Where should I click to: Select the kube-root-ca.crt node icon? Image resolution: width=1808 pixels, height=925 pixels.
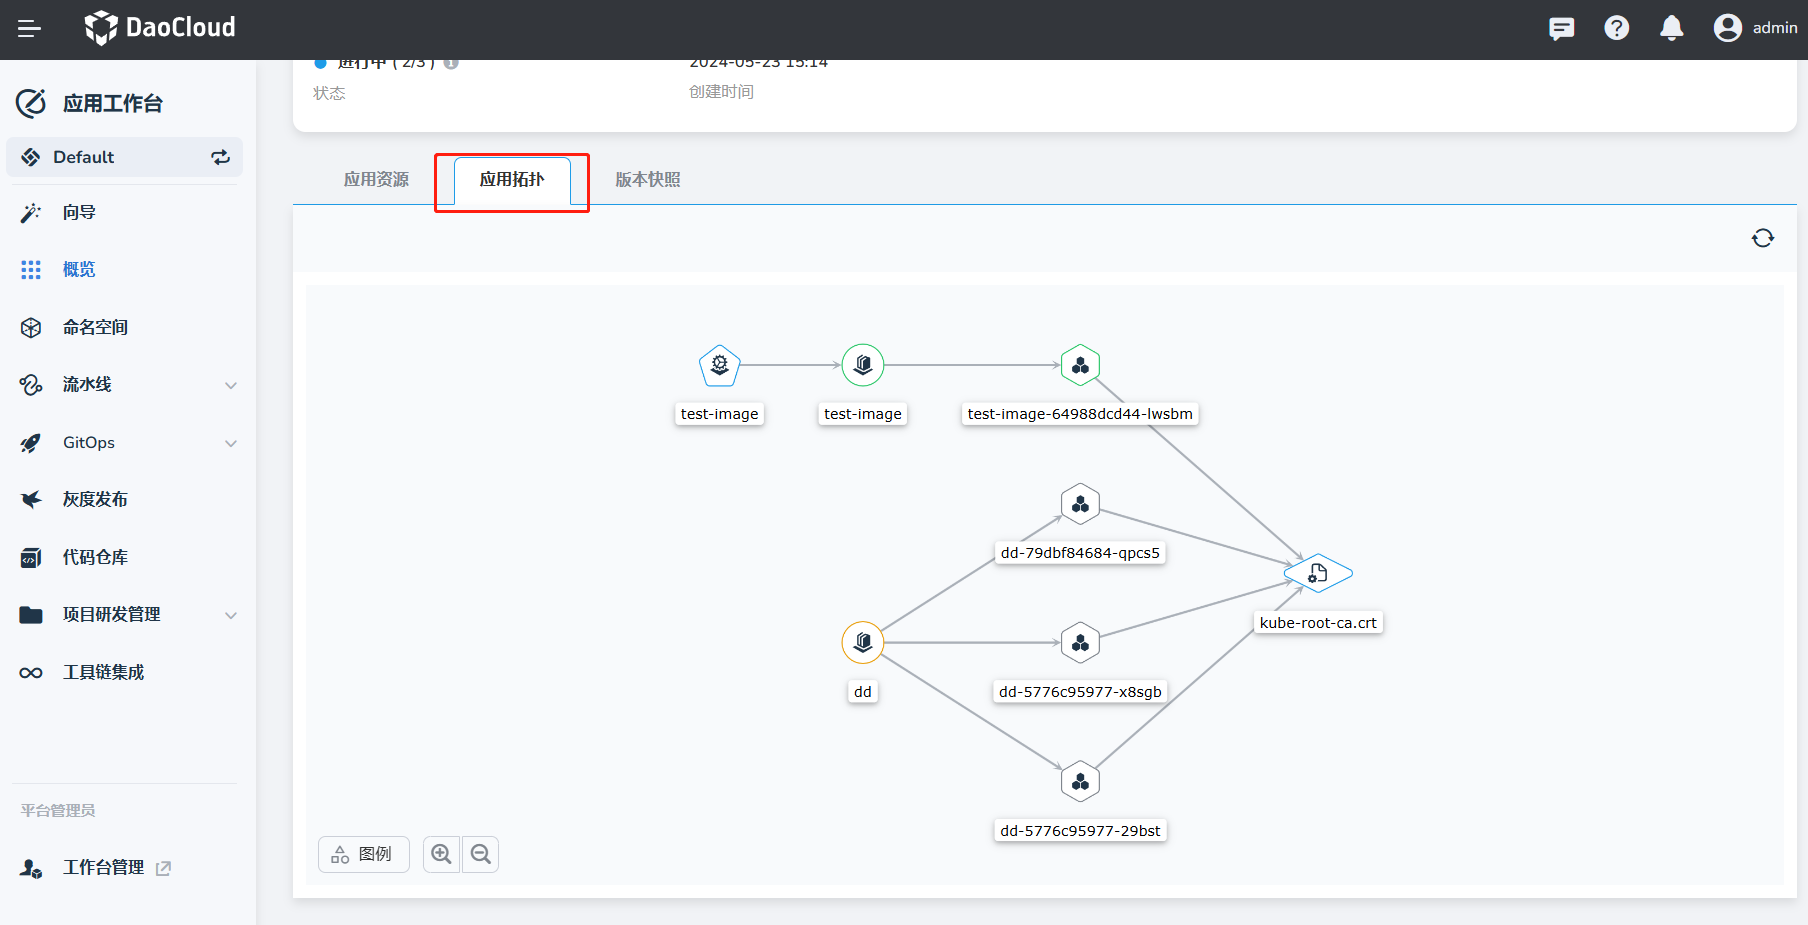[1318, 573]
